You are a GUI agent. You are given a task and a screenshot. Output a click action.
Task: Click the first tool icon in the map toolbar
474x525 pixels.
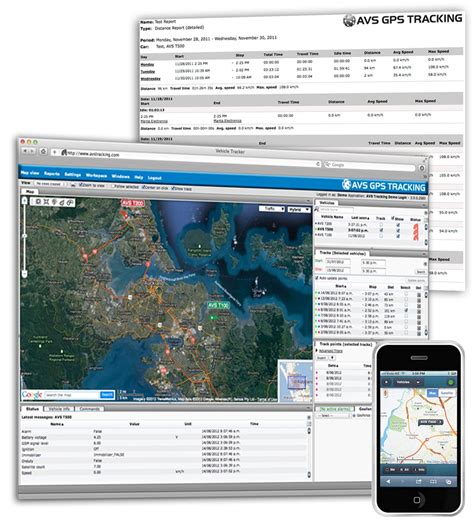(x=38, y=202)
